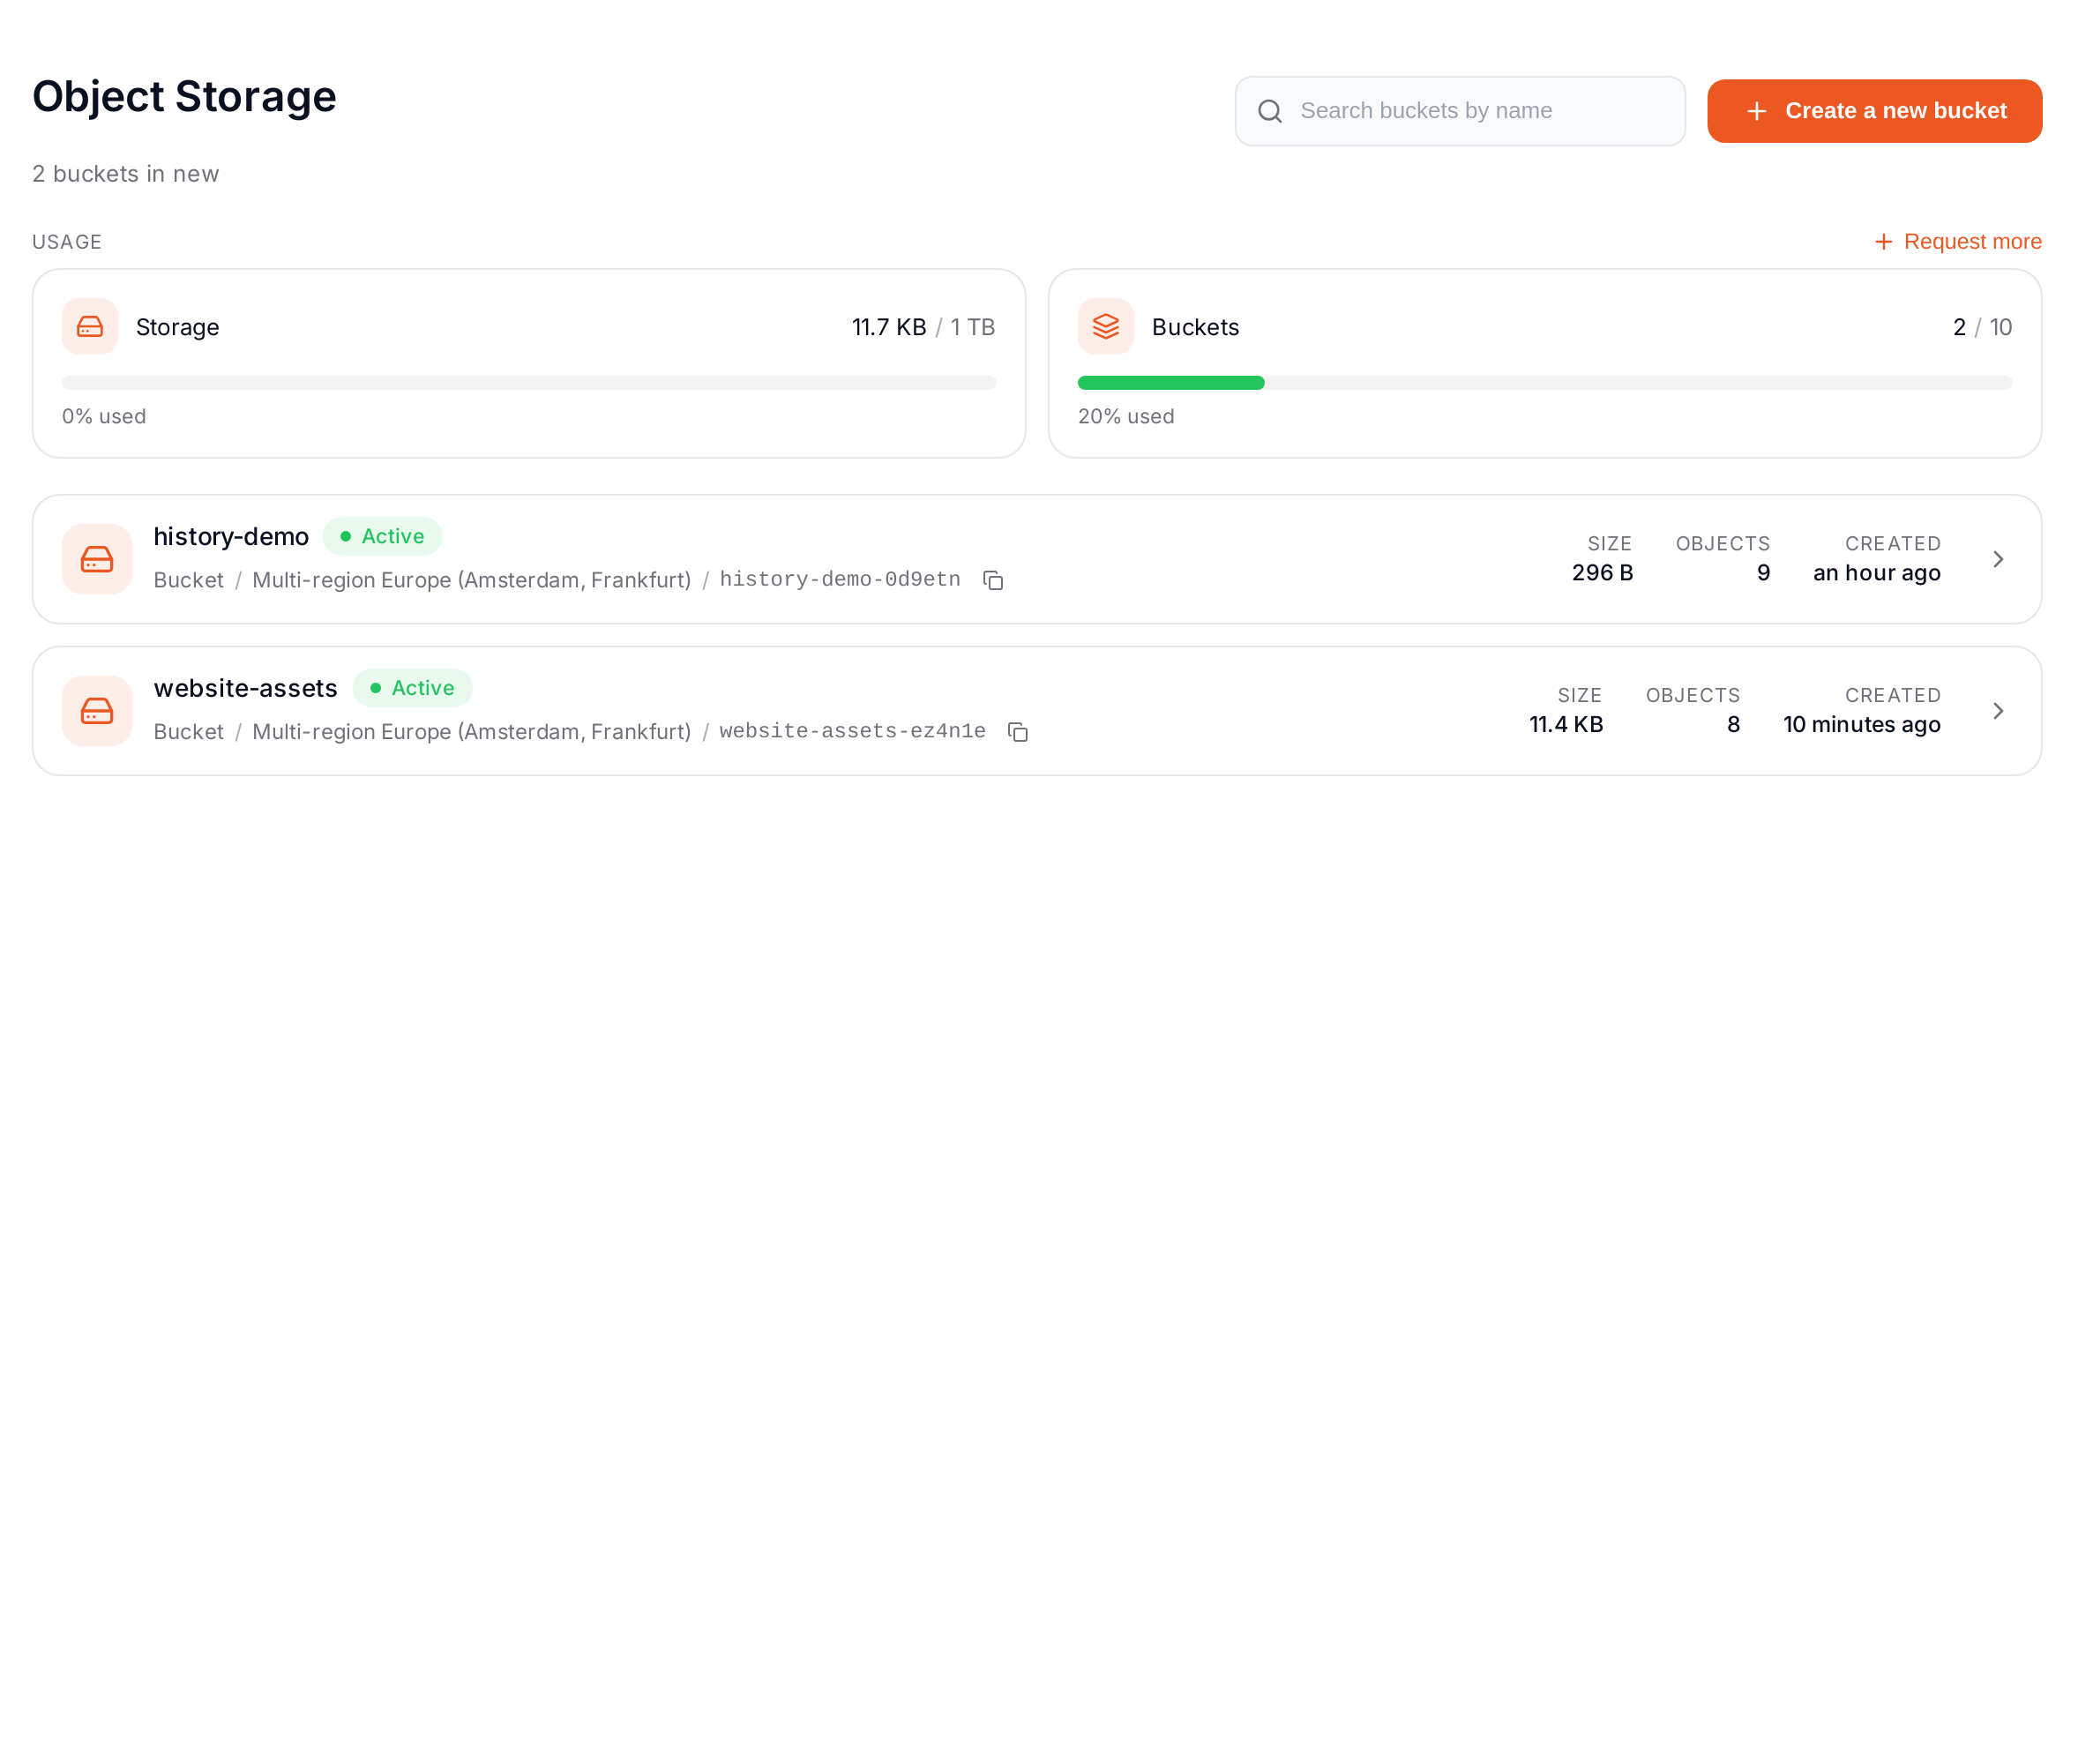This screenshot has width=2078, height=1764.
Task: Click the plus icon beside Request more
Action: click(x=1883, y=242)
